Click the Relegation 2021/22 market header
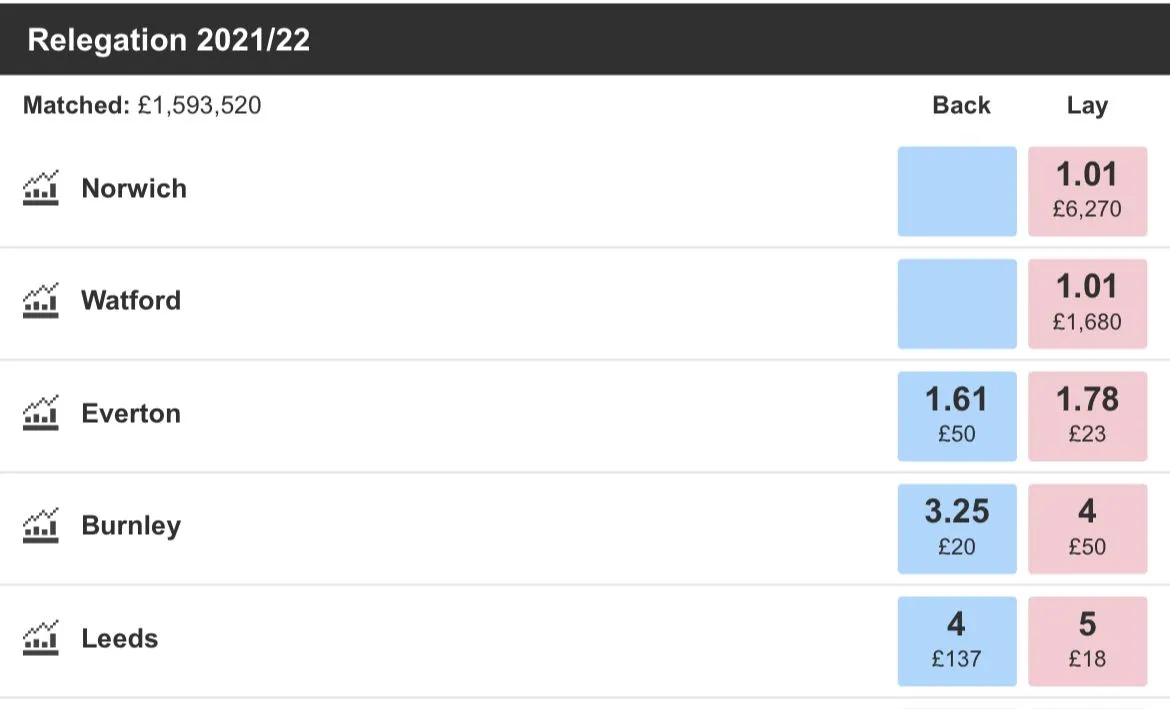The image size is (1170, 709). 169,40
